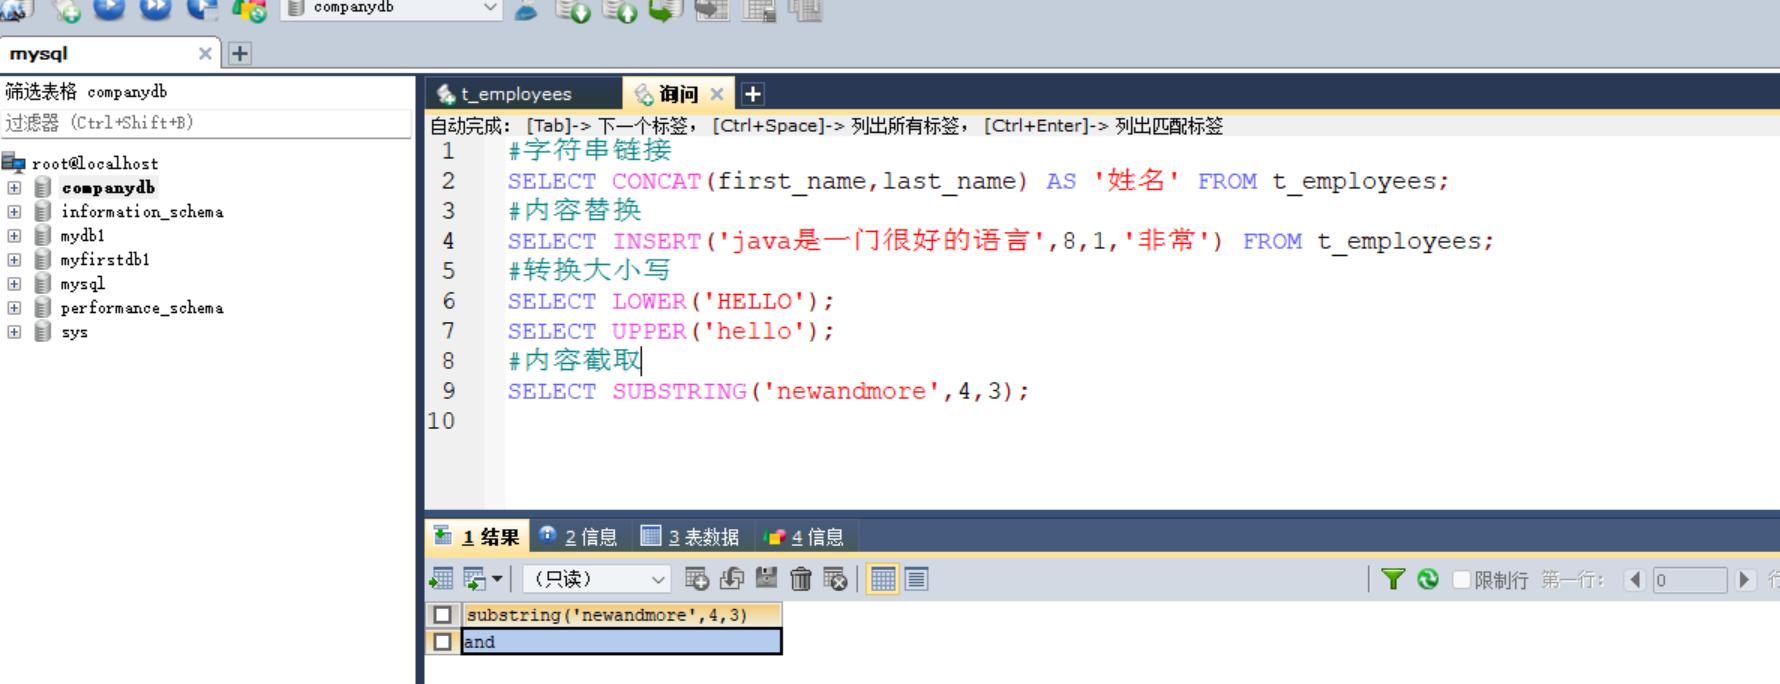Tick the checkbox for the 'and' result row
The image size is (1780, 684).
coord(443,642)
